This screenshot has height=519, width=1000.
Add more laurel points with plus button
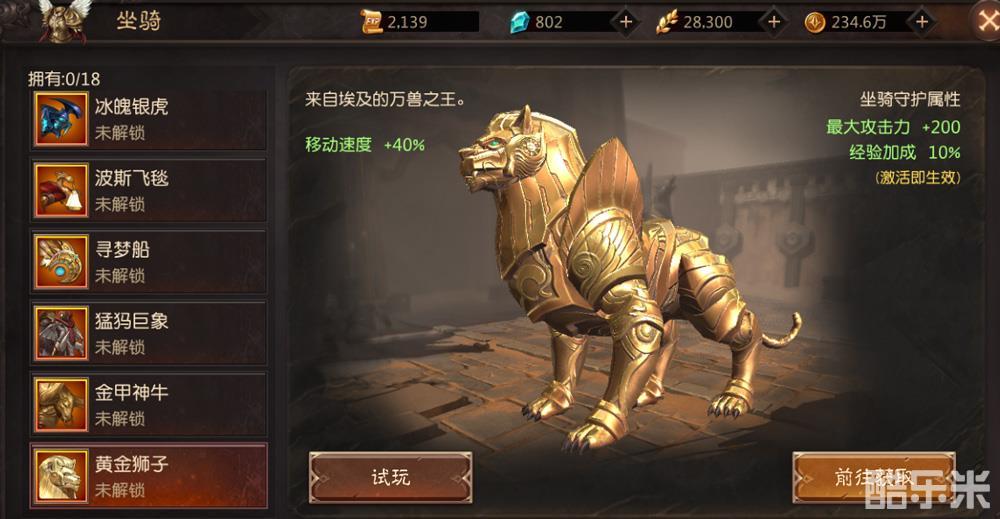(x=774, y=22)
